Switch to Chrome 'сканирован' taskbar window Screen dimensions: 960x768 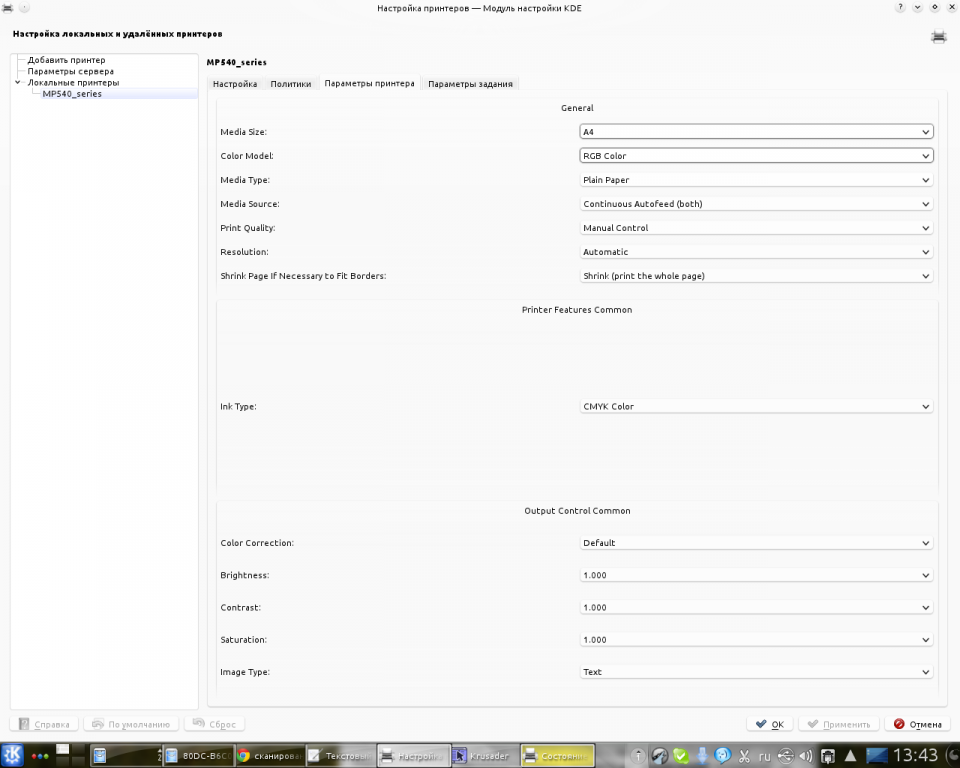[x=269, y=756]
